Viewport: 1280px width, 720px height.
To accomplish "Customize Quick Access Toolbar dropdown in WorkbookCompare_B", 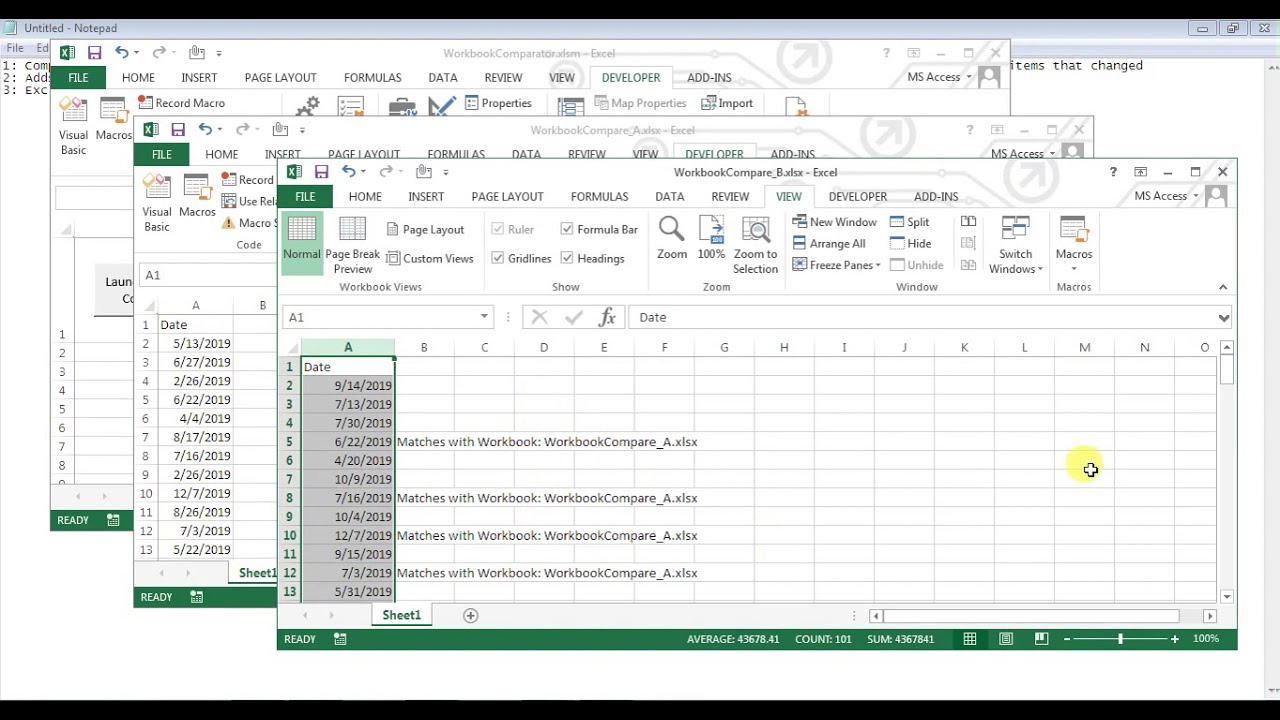I will click(x=445, y=172).
